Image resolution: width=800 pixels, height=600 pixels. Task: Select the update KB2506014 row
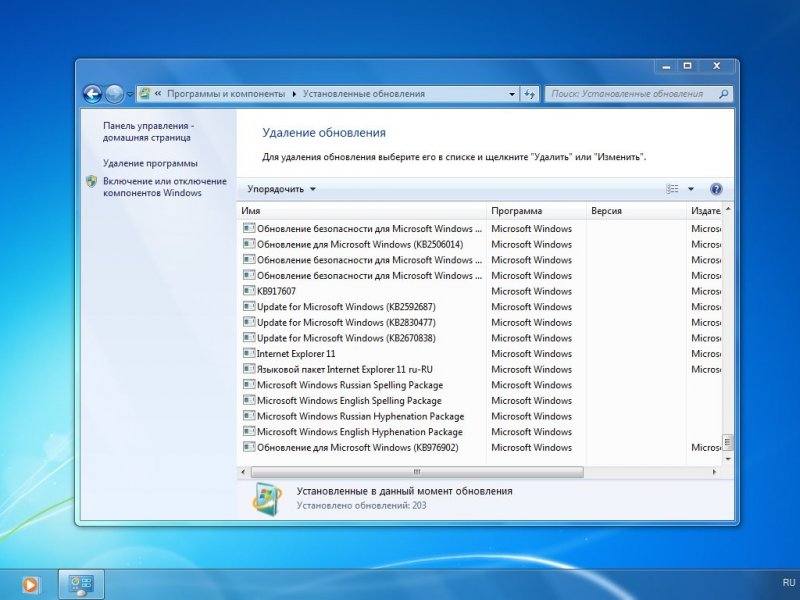(480, 244)
